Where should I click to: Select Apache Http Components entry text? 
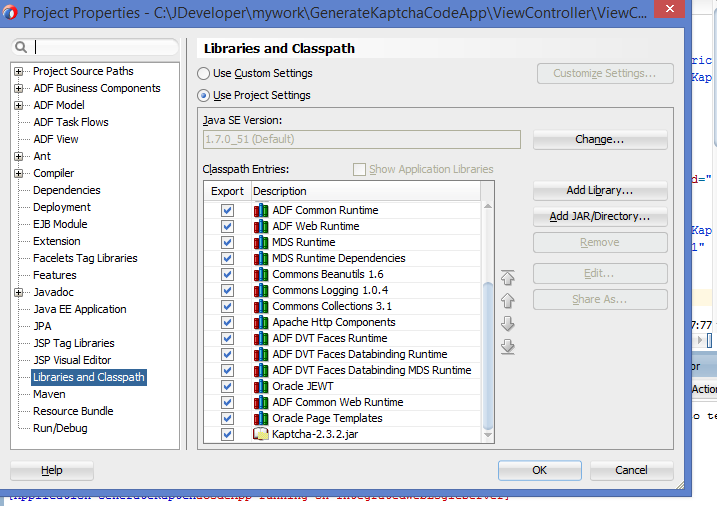(x=334, y=322)
